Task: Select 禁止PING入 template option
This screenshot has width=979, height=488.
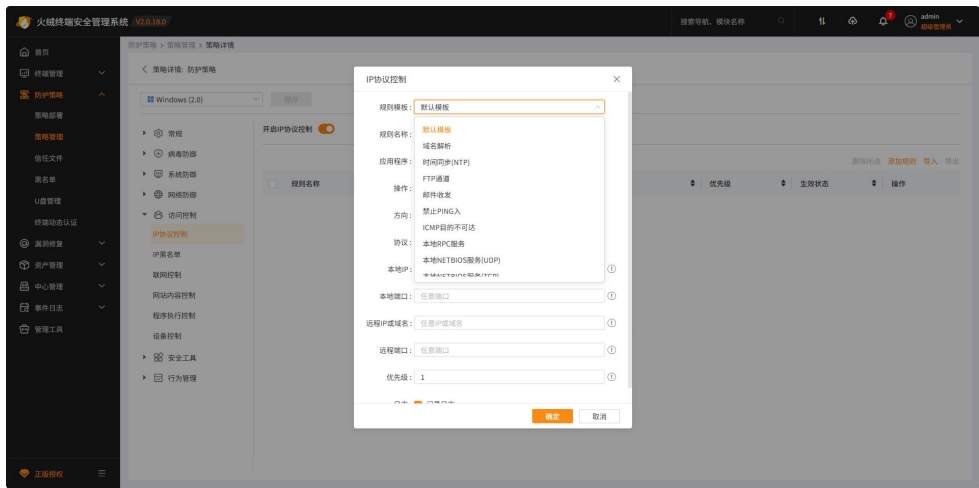Action: tap(509, 212)
